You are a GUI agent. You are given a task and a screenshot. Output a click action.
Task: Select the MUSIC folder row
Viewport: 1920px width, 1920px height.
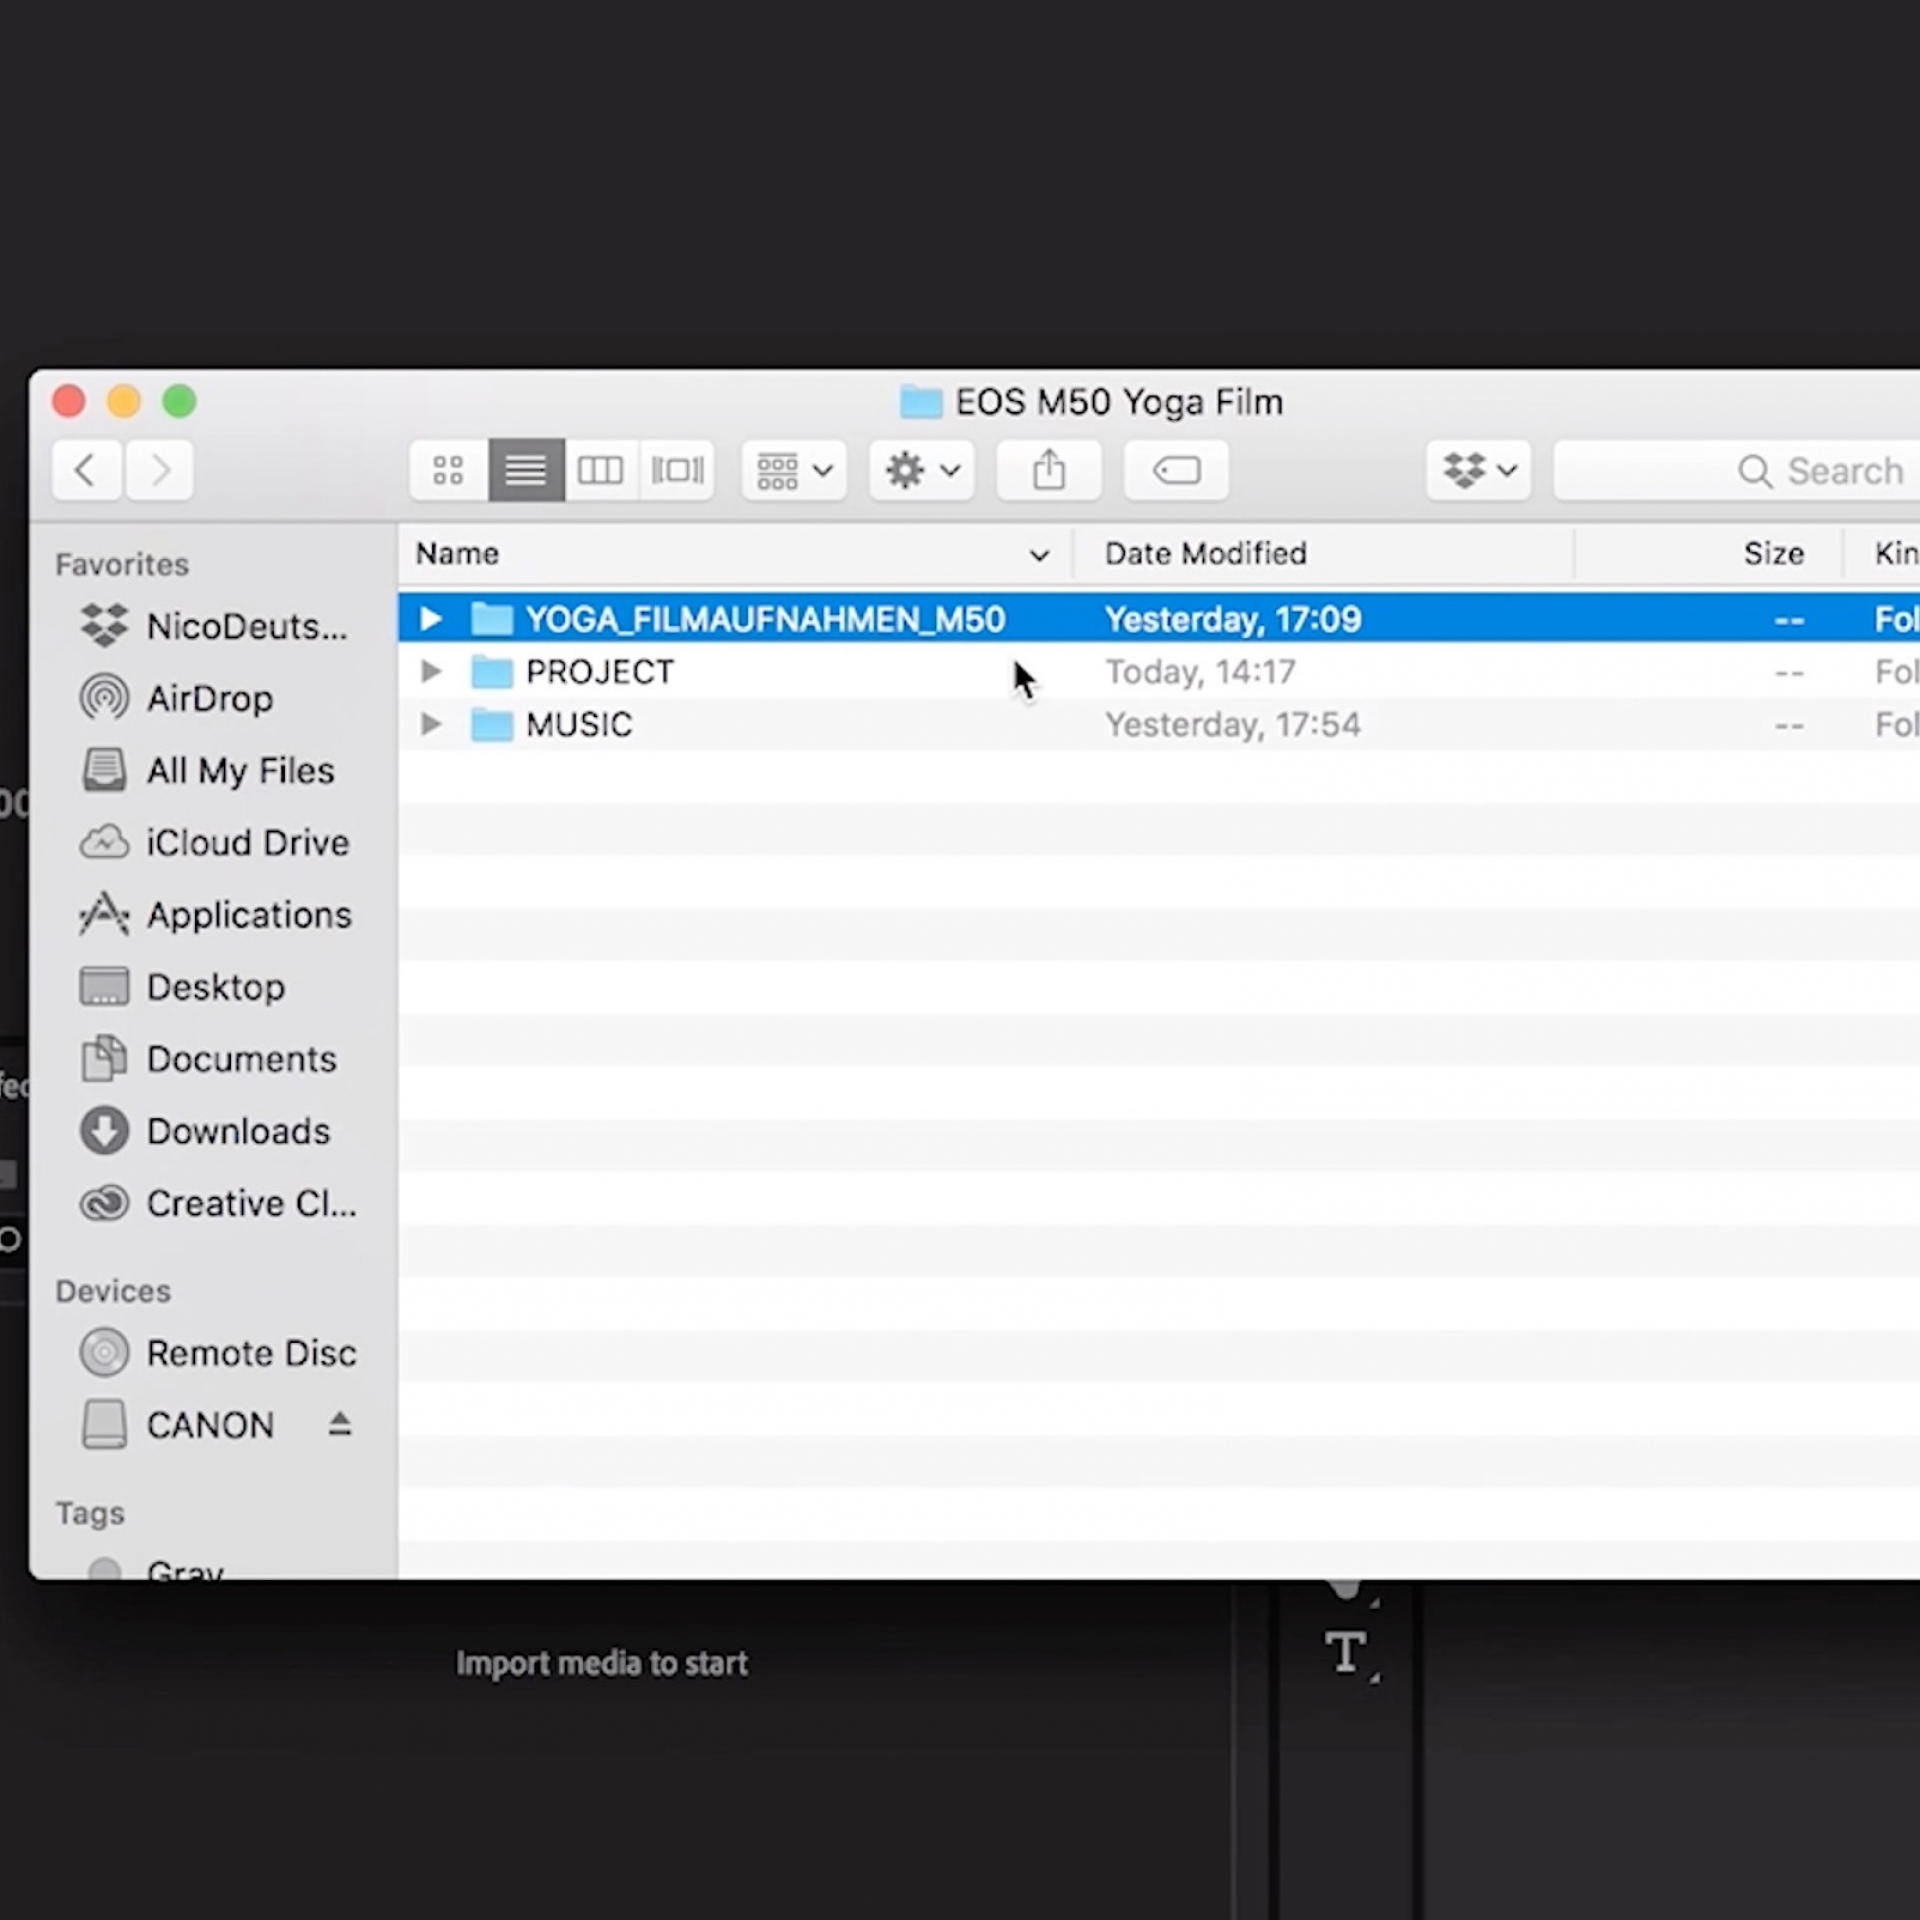[x=1159, y=724]
